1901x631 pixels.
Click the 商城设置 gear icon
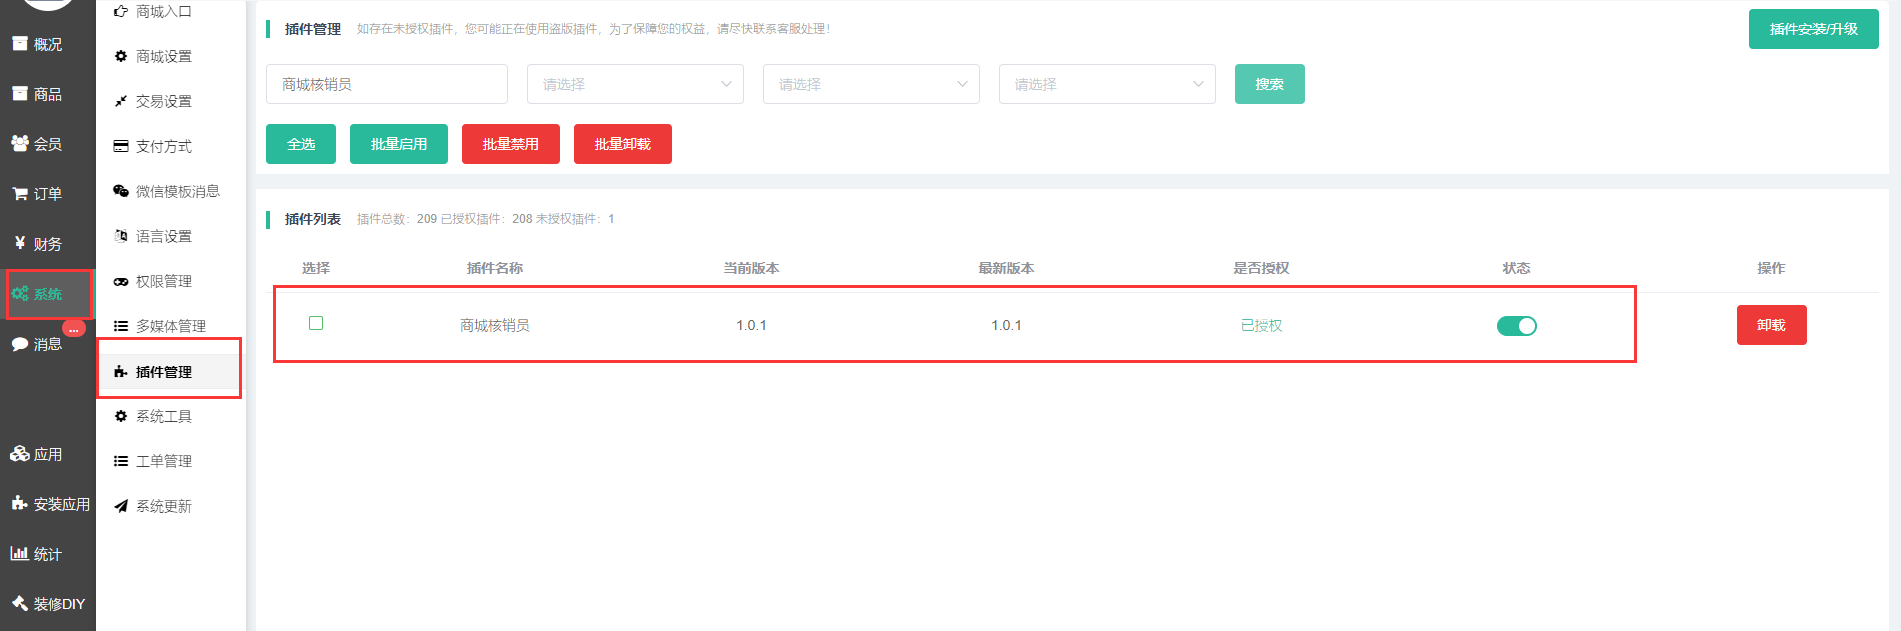coord(121,56)
